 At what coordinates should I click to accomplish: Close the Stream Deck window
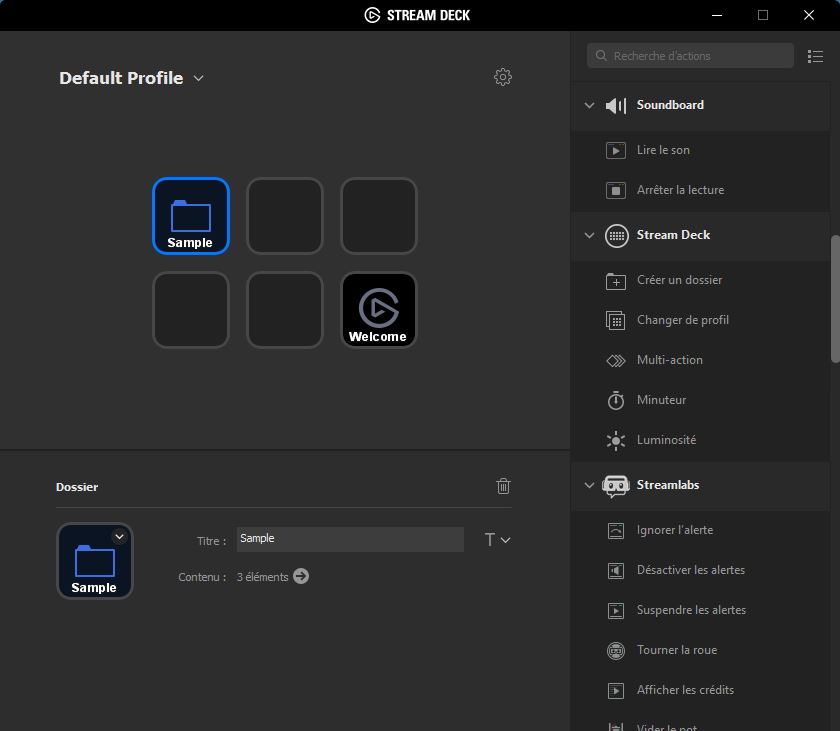(x=809, y=15)
